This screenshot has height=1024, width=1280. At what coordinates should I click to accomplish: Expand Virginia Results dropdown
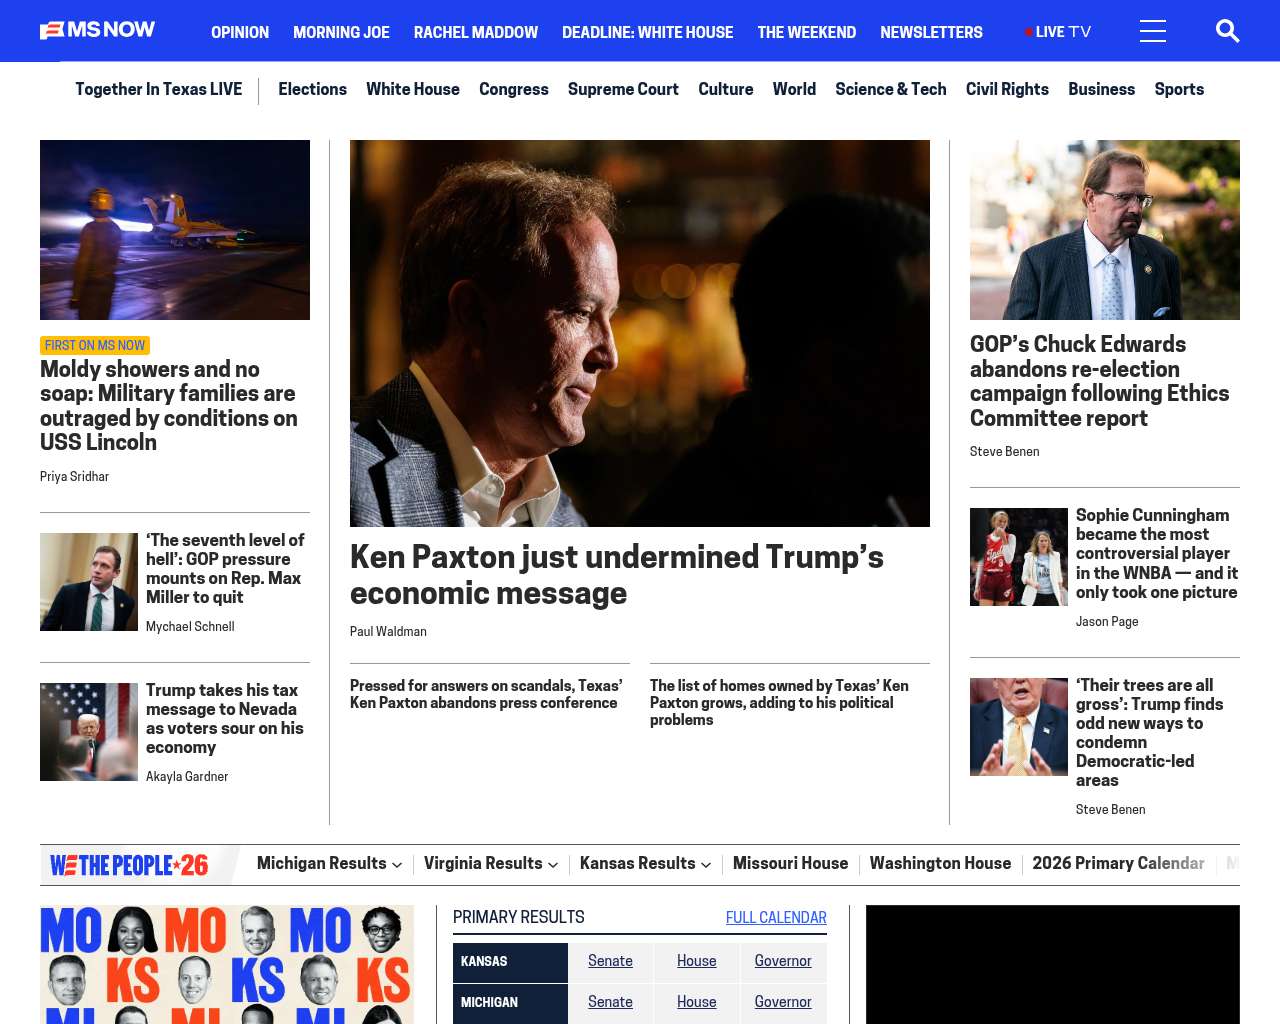pyautogui.click(x=491, y=864)
